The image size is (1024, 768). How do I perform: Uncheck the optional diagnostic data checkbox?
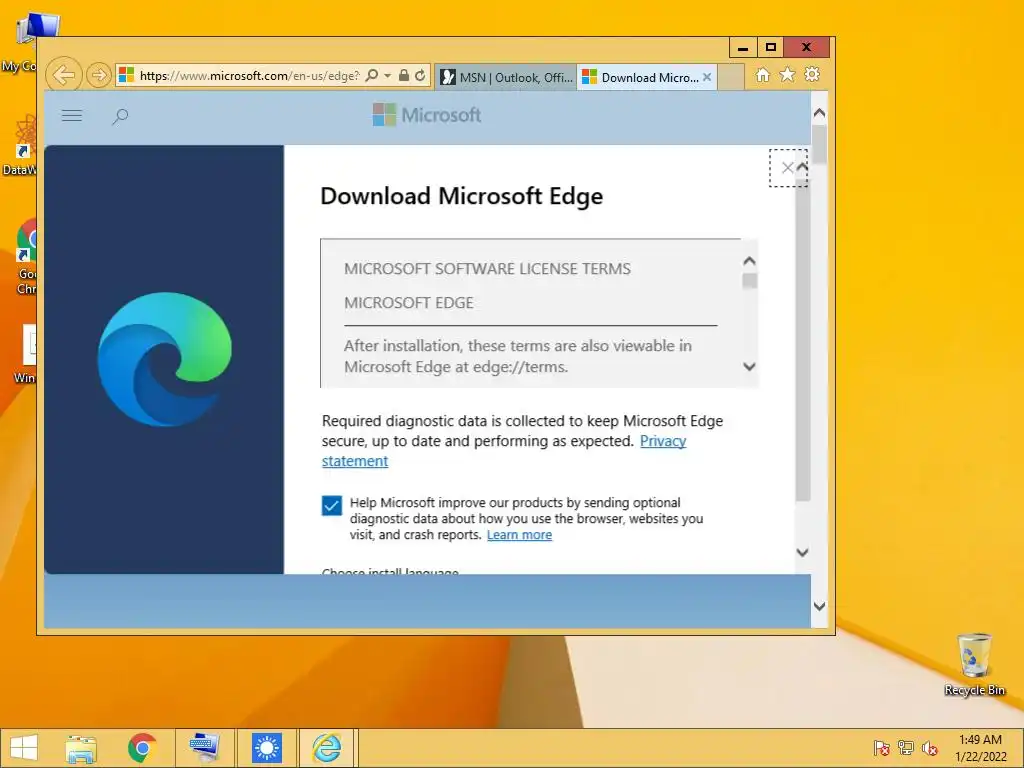point(332,505)
